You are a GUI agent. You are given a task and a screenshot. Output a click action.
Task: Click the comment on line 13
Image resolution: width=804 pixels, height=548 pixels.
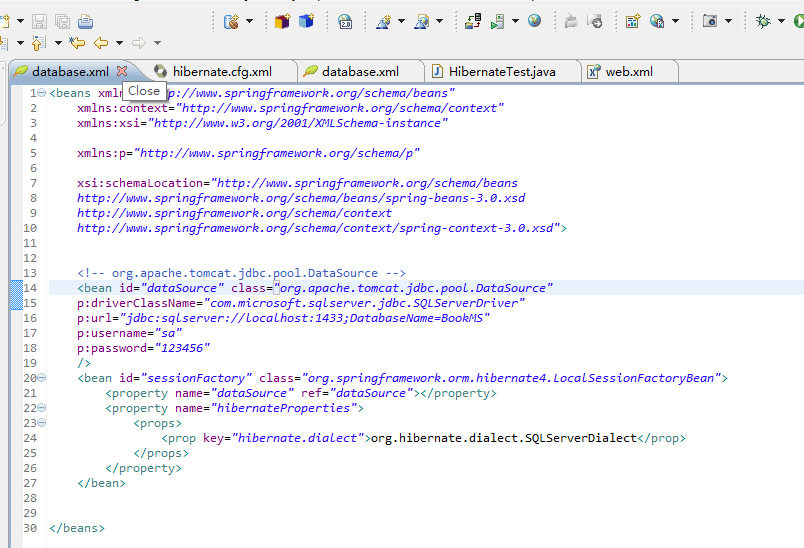tap(242, 273)
